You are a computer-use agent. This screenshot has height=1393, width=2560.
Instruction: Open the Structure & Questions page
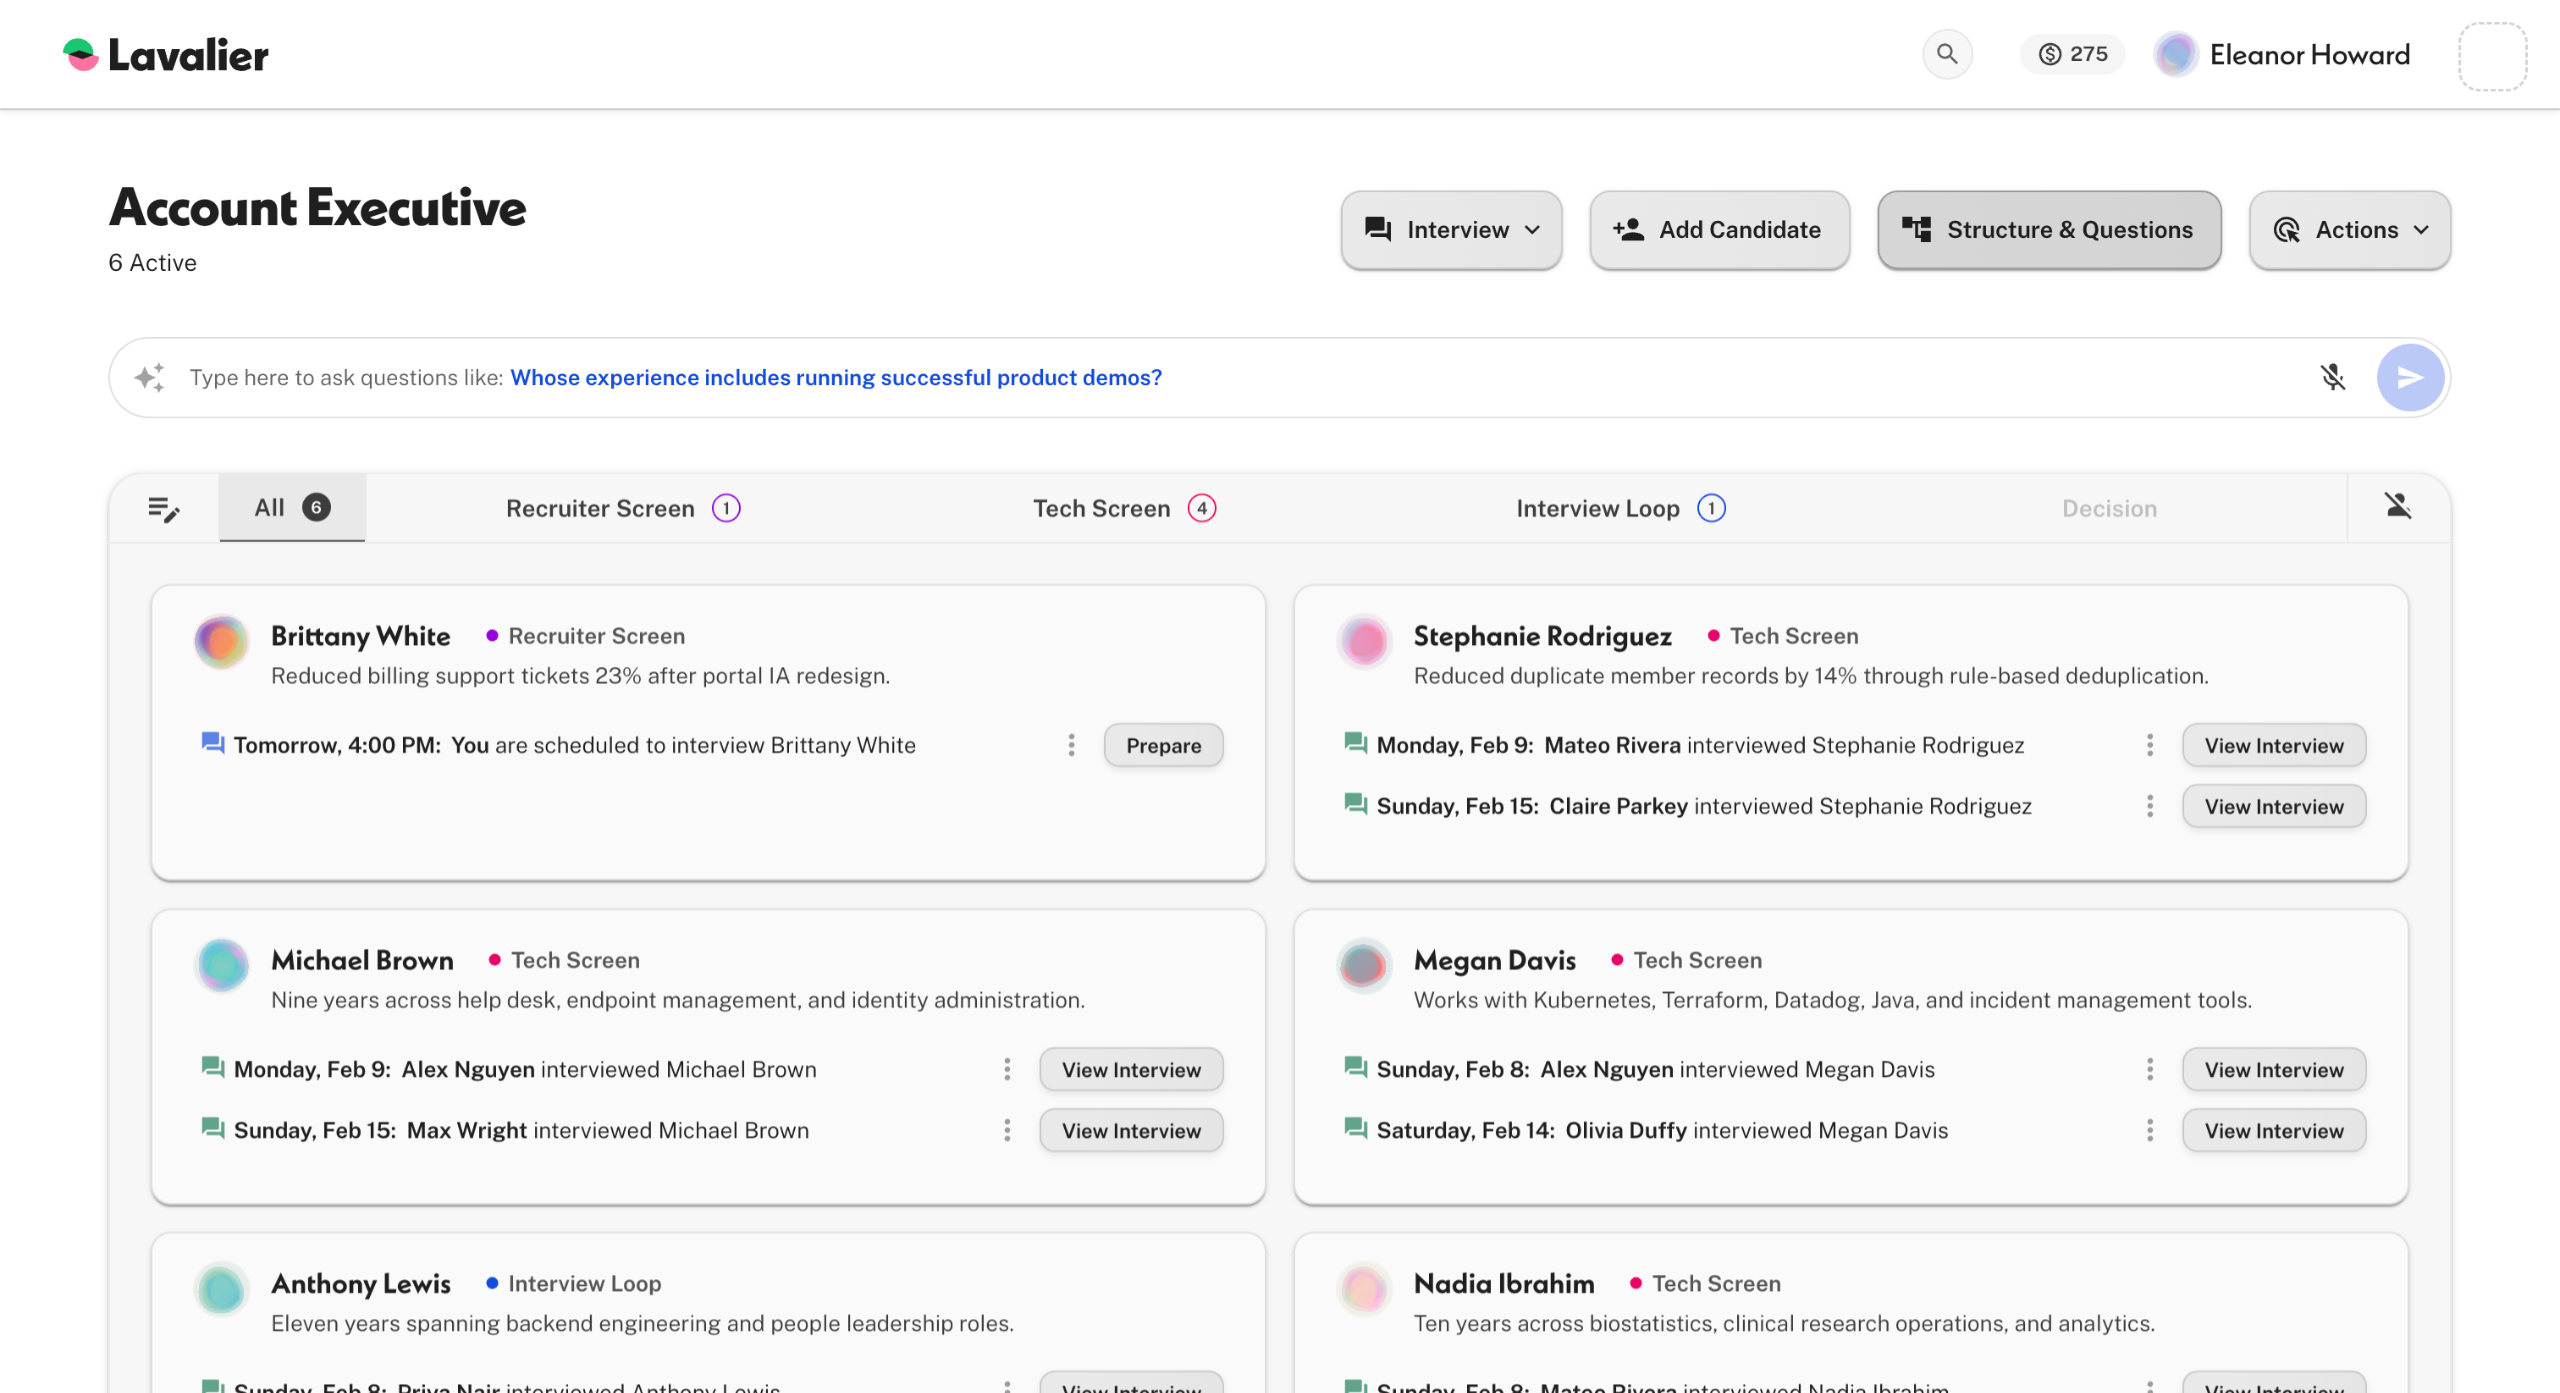tap(2048, 230)
